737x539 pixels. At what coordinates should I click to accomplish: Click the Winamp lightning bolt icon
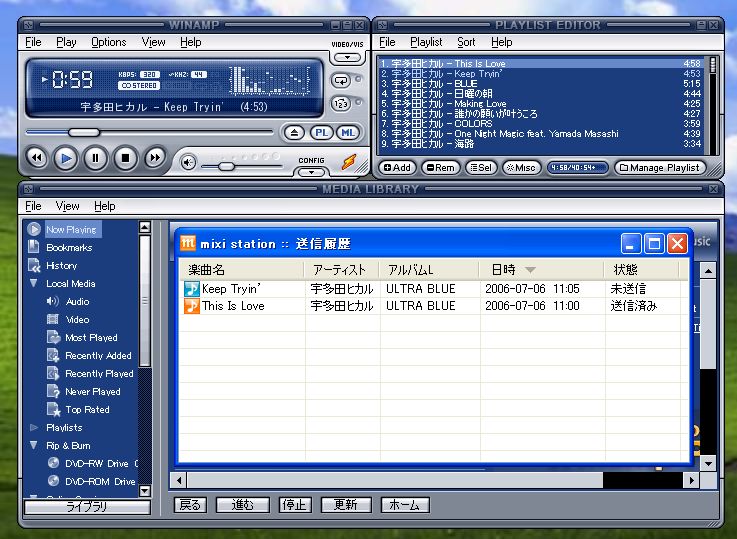(349, 162)
